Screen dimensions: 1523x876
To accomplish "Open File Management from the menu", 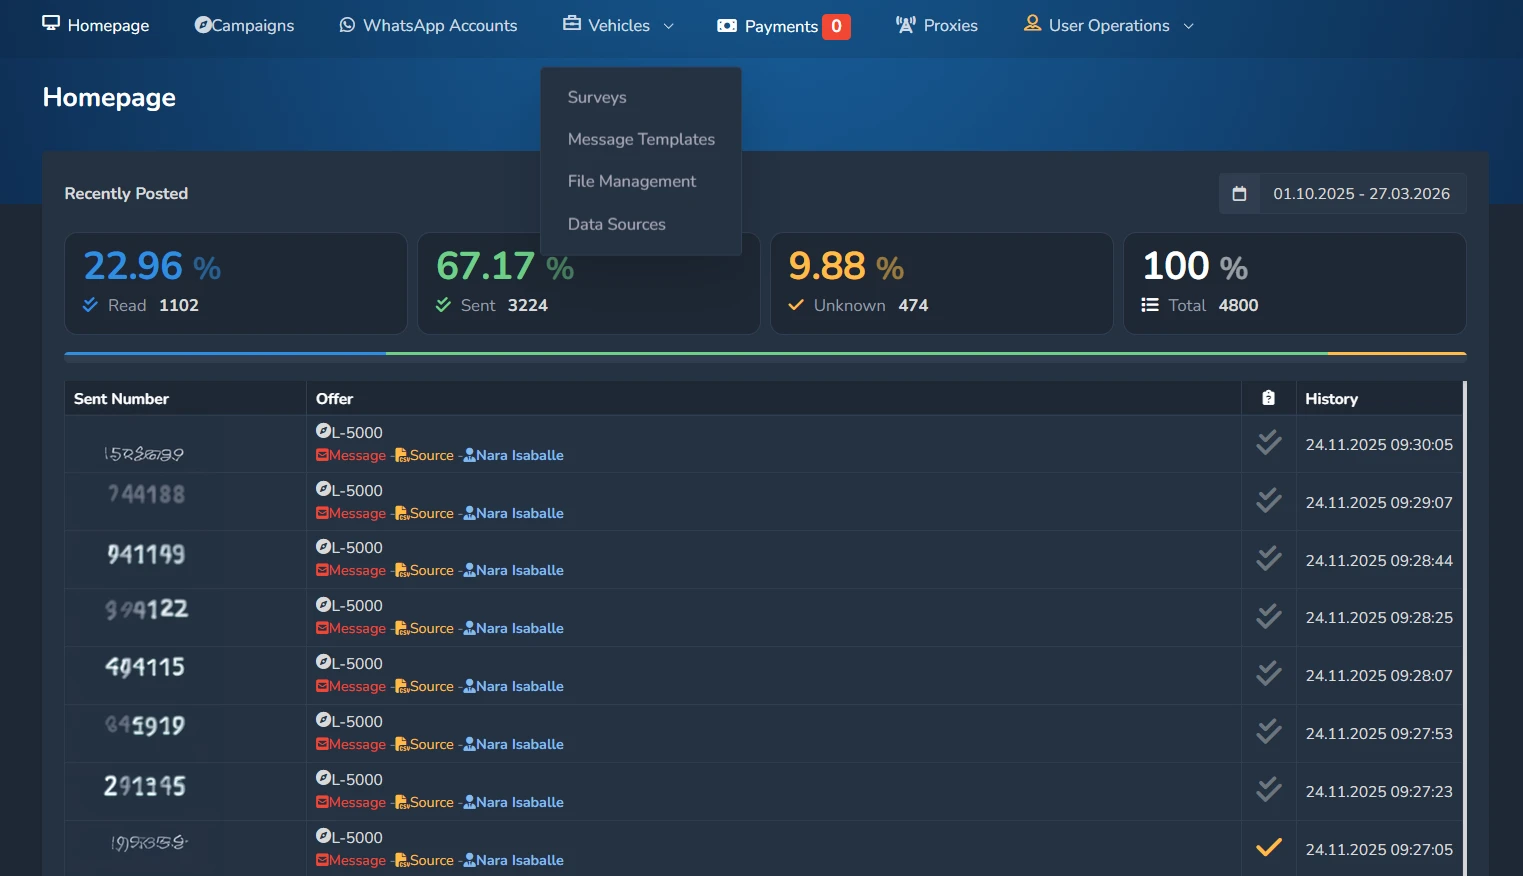I will coord(631,181).
